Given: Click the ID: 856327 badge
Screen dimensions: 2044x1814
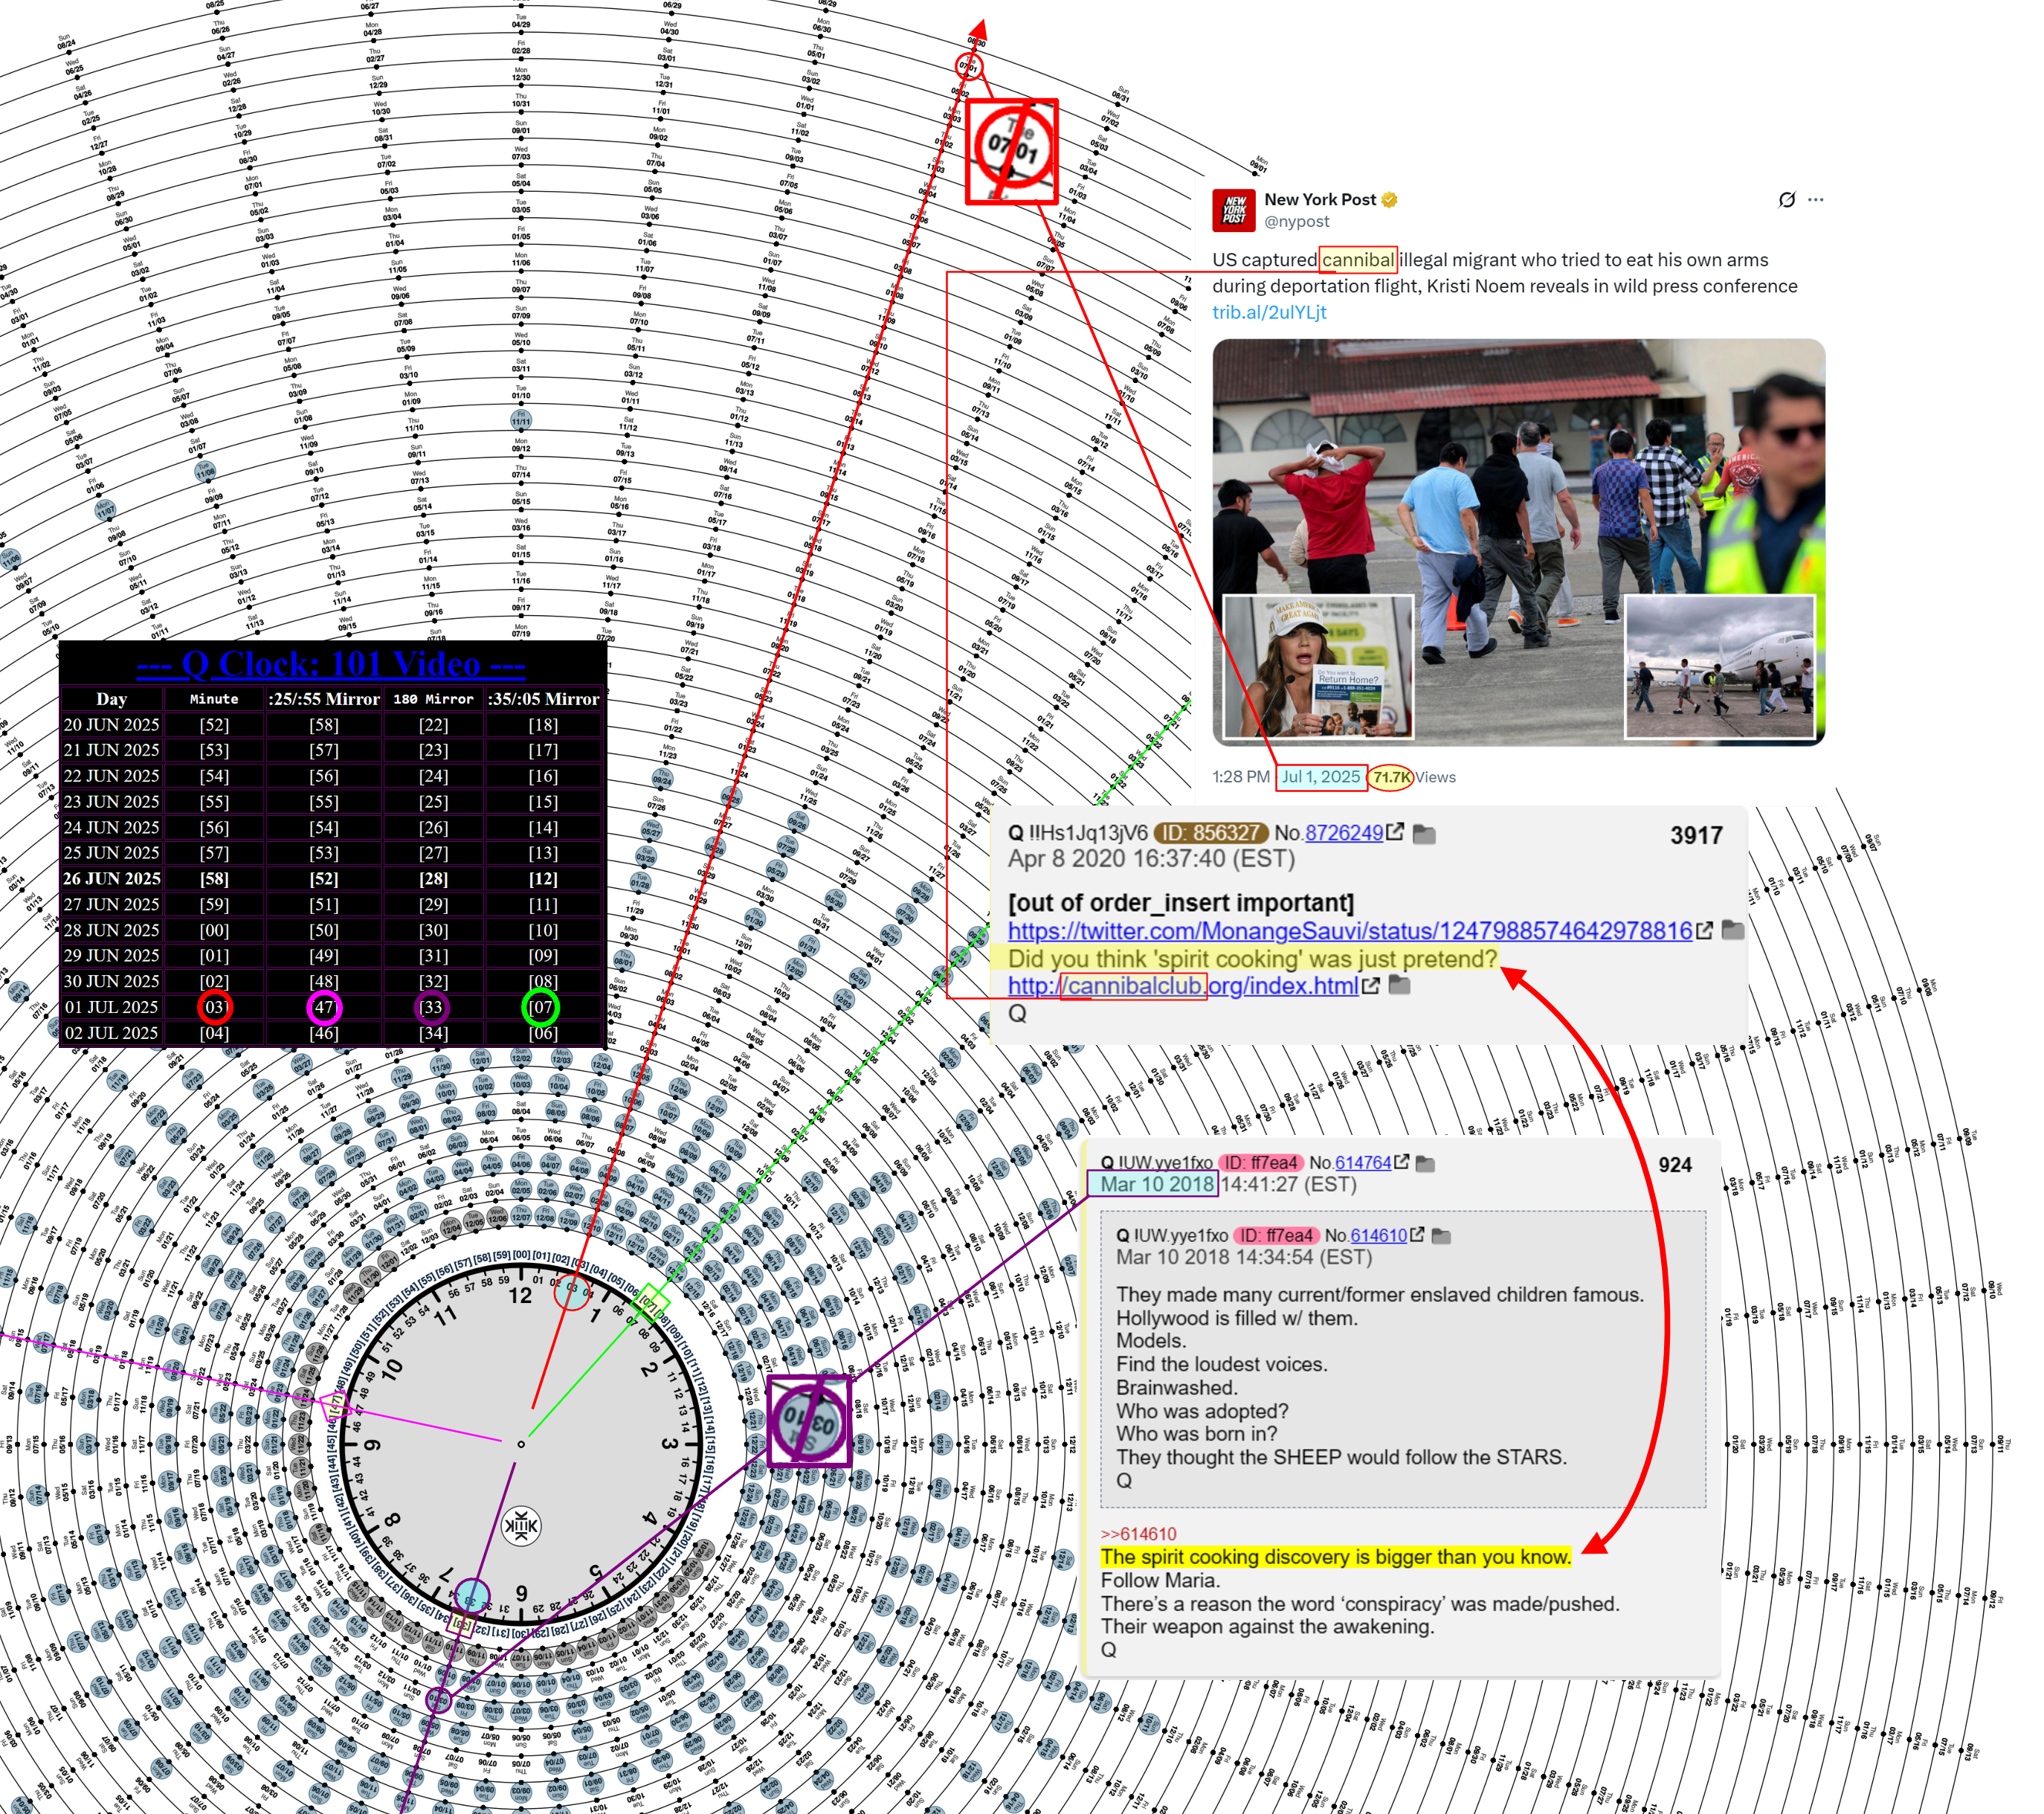Looking at the screenshot, I should [x=1211, y=833].
